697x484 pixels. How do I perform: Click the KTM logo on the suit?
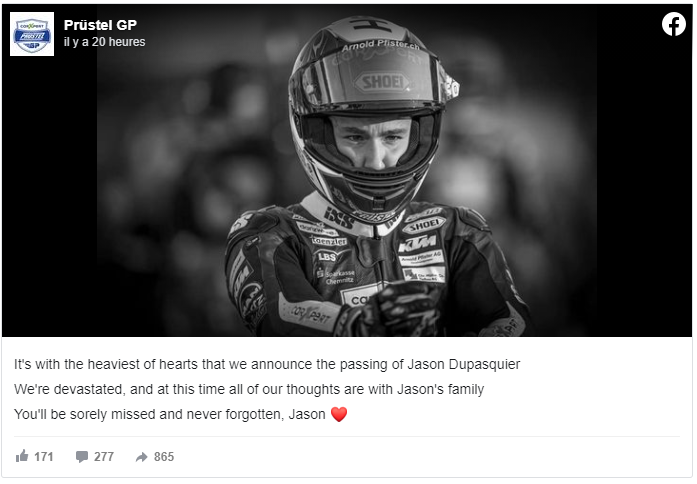[x=417, y=243]
